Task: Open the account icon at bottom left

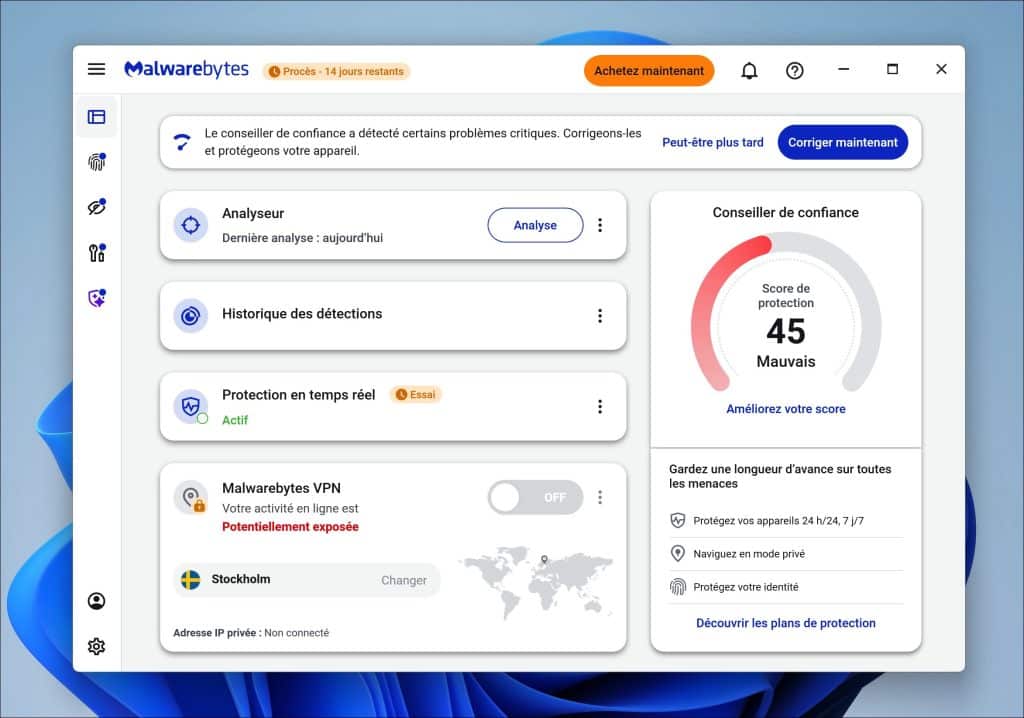Action: [96, 600]
